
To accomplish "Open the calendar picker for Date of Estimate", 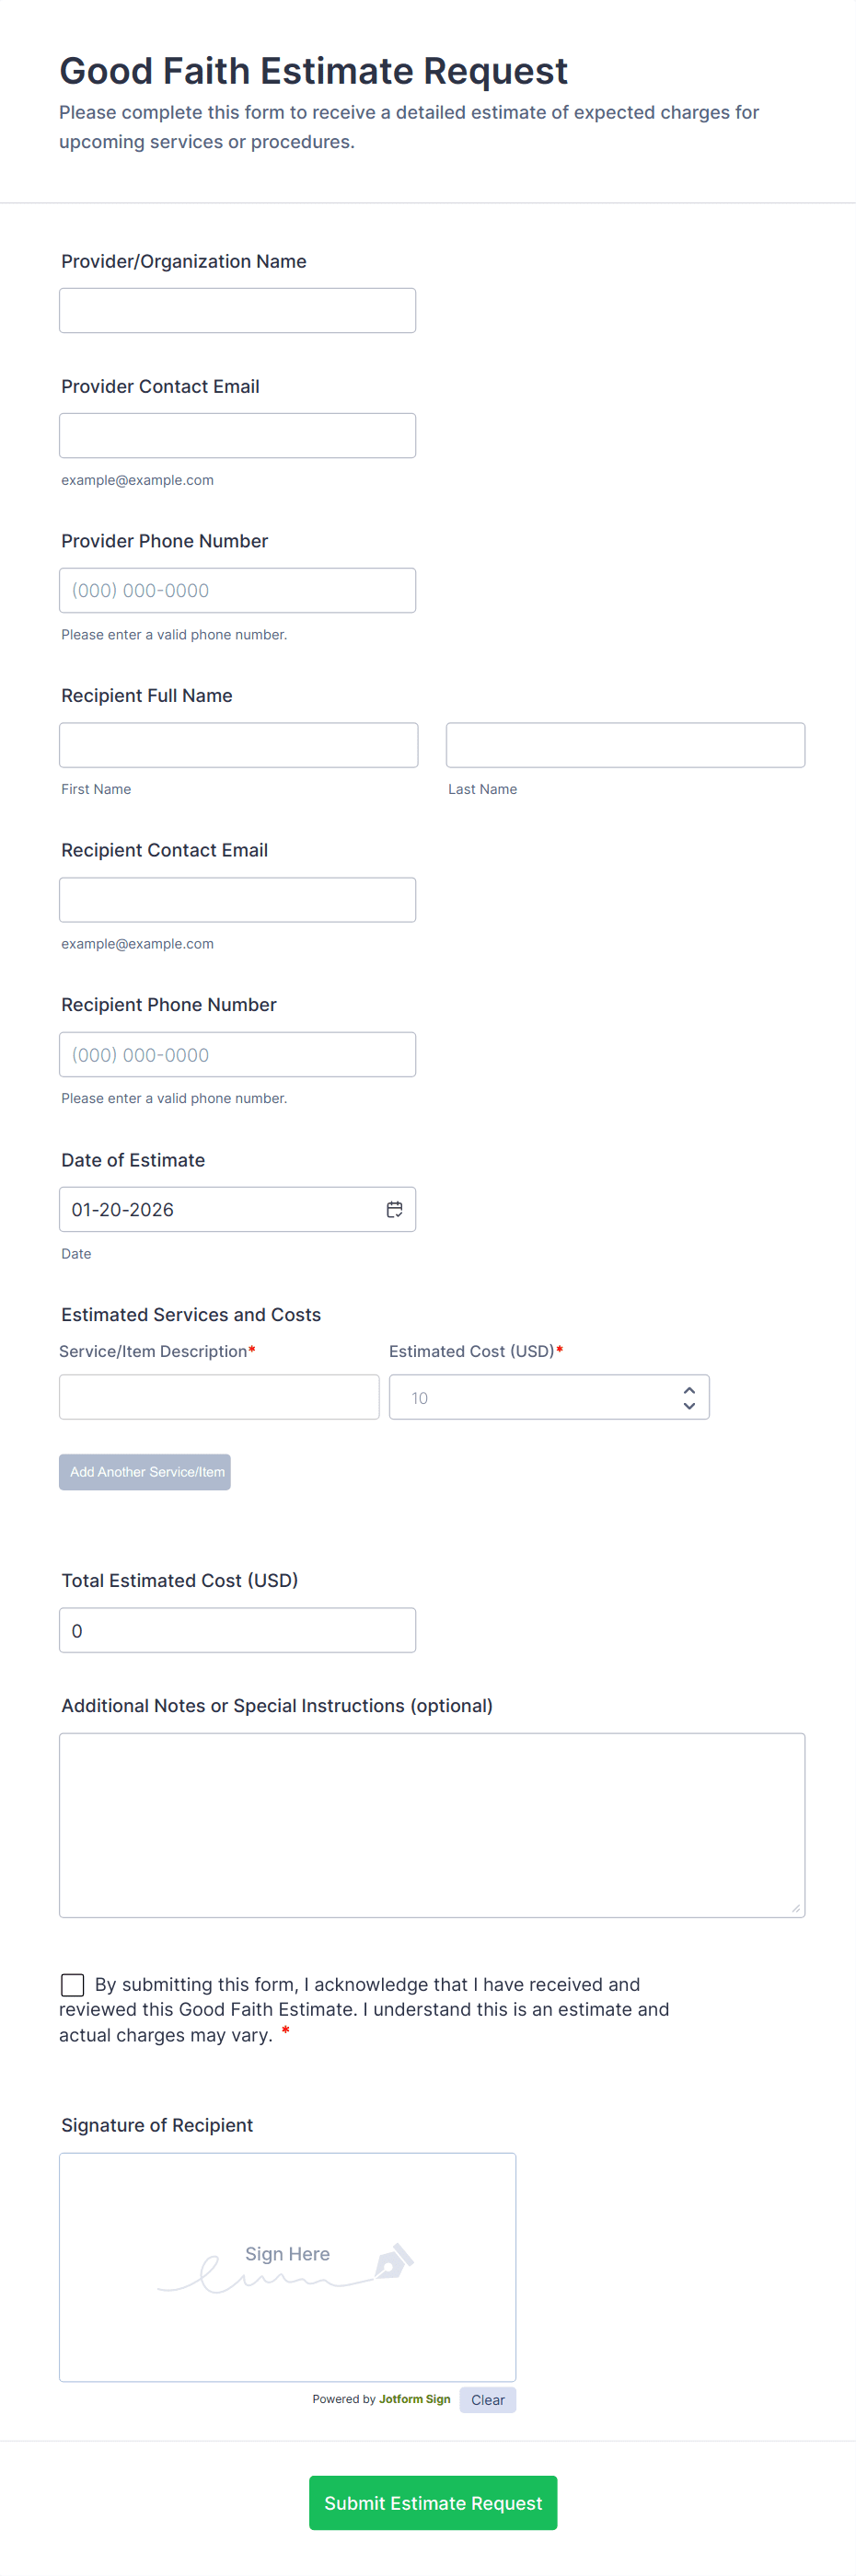I will tap(394, 1209).
